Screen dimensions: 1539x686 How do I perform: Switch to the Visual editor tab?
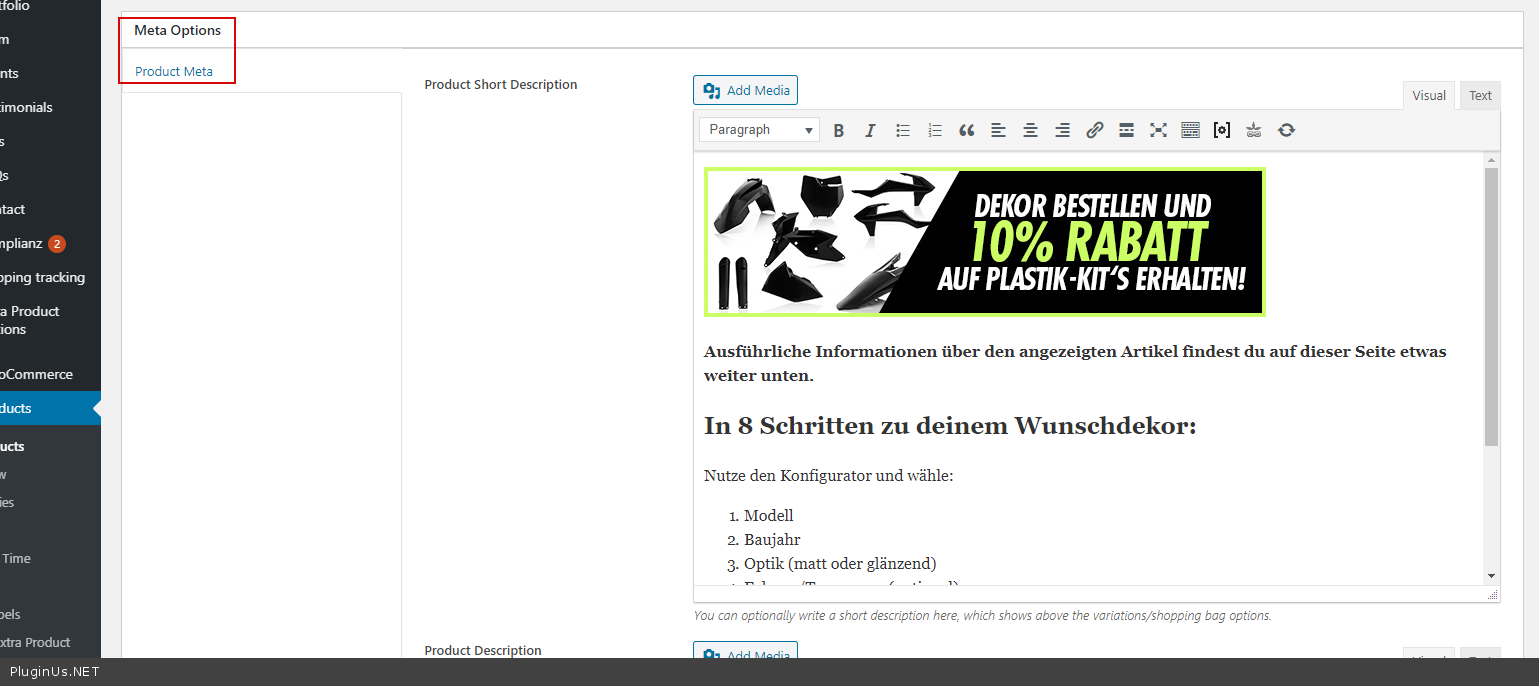tap(1428, 96)
